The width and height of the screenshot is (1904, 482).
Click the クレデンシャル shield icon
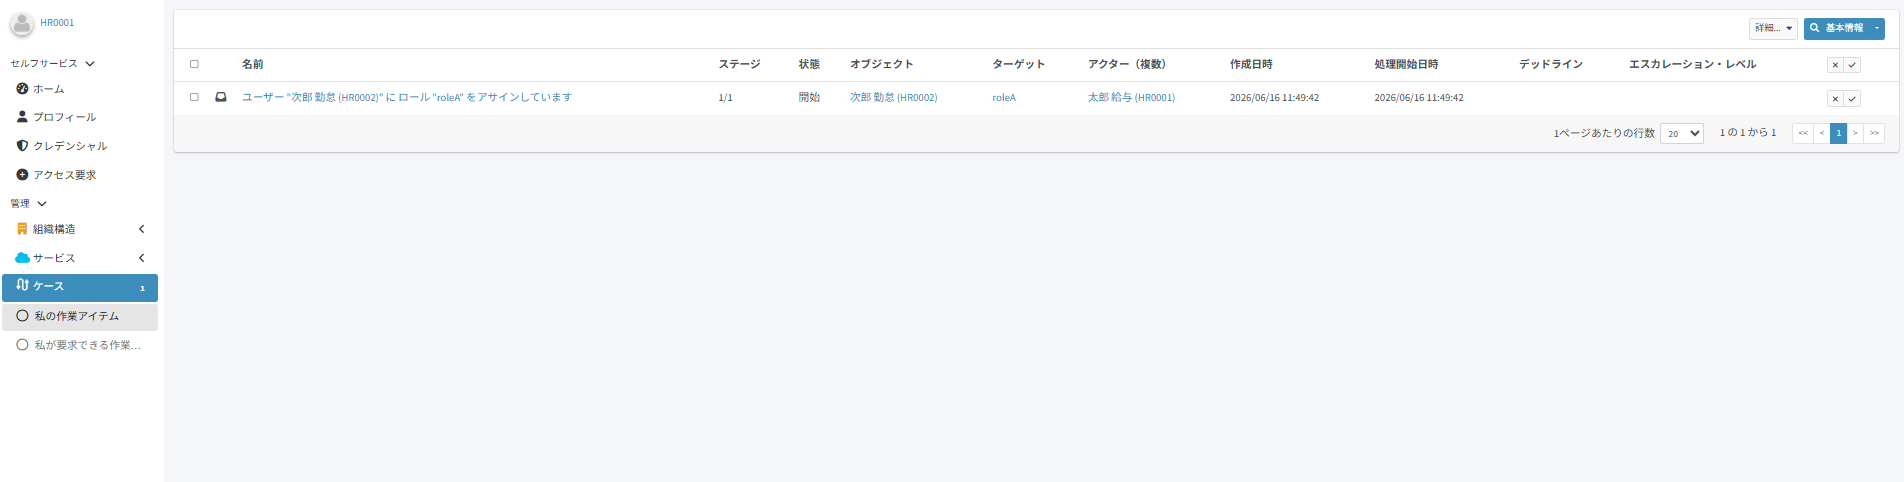pyautogui.click(x=22, y=146)
